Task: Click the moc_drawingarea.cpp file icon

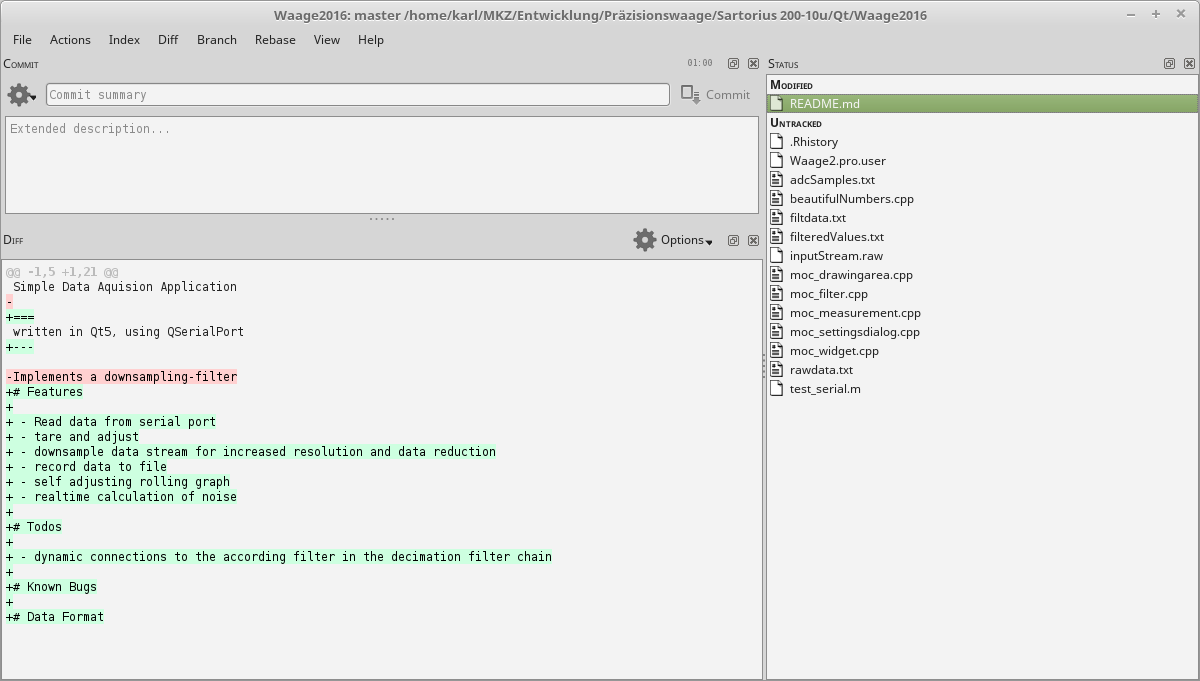Action: pos(777,274)
